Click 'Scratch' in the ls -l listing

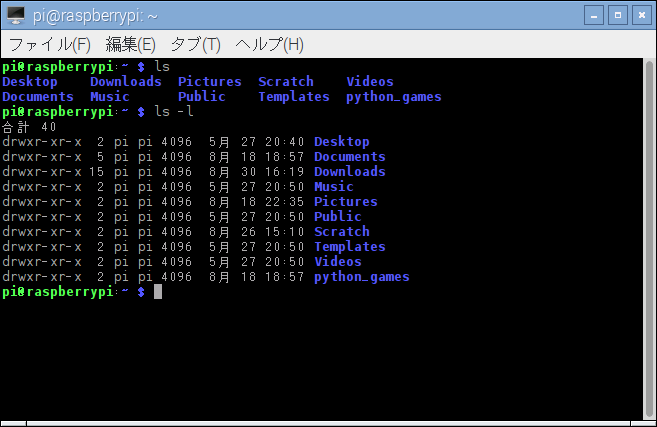pos(342,232)
